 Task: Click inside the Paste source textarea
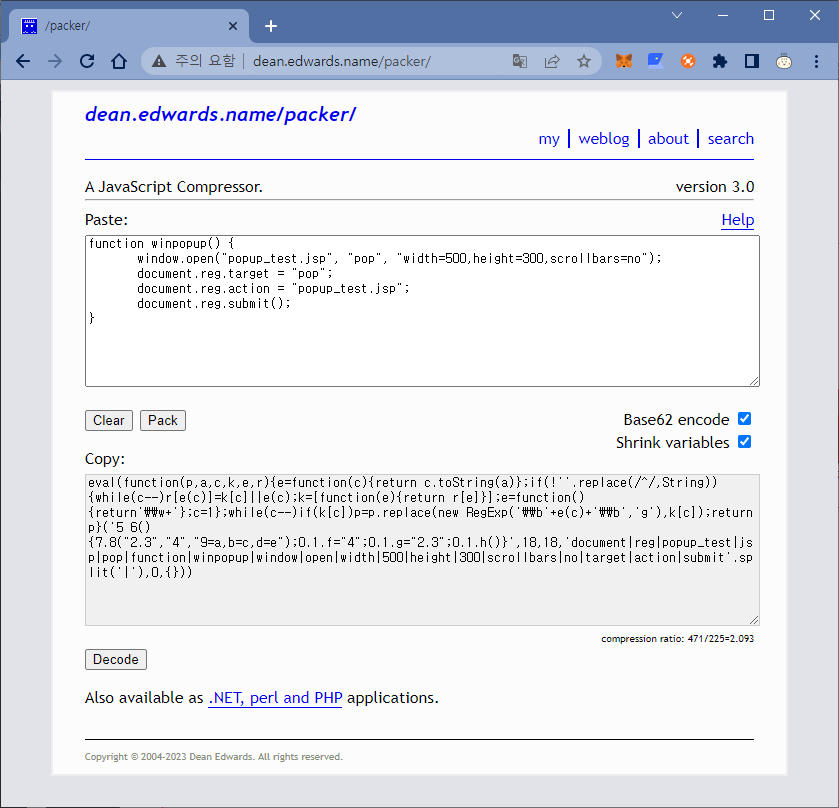click(x=422, y=311)
